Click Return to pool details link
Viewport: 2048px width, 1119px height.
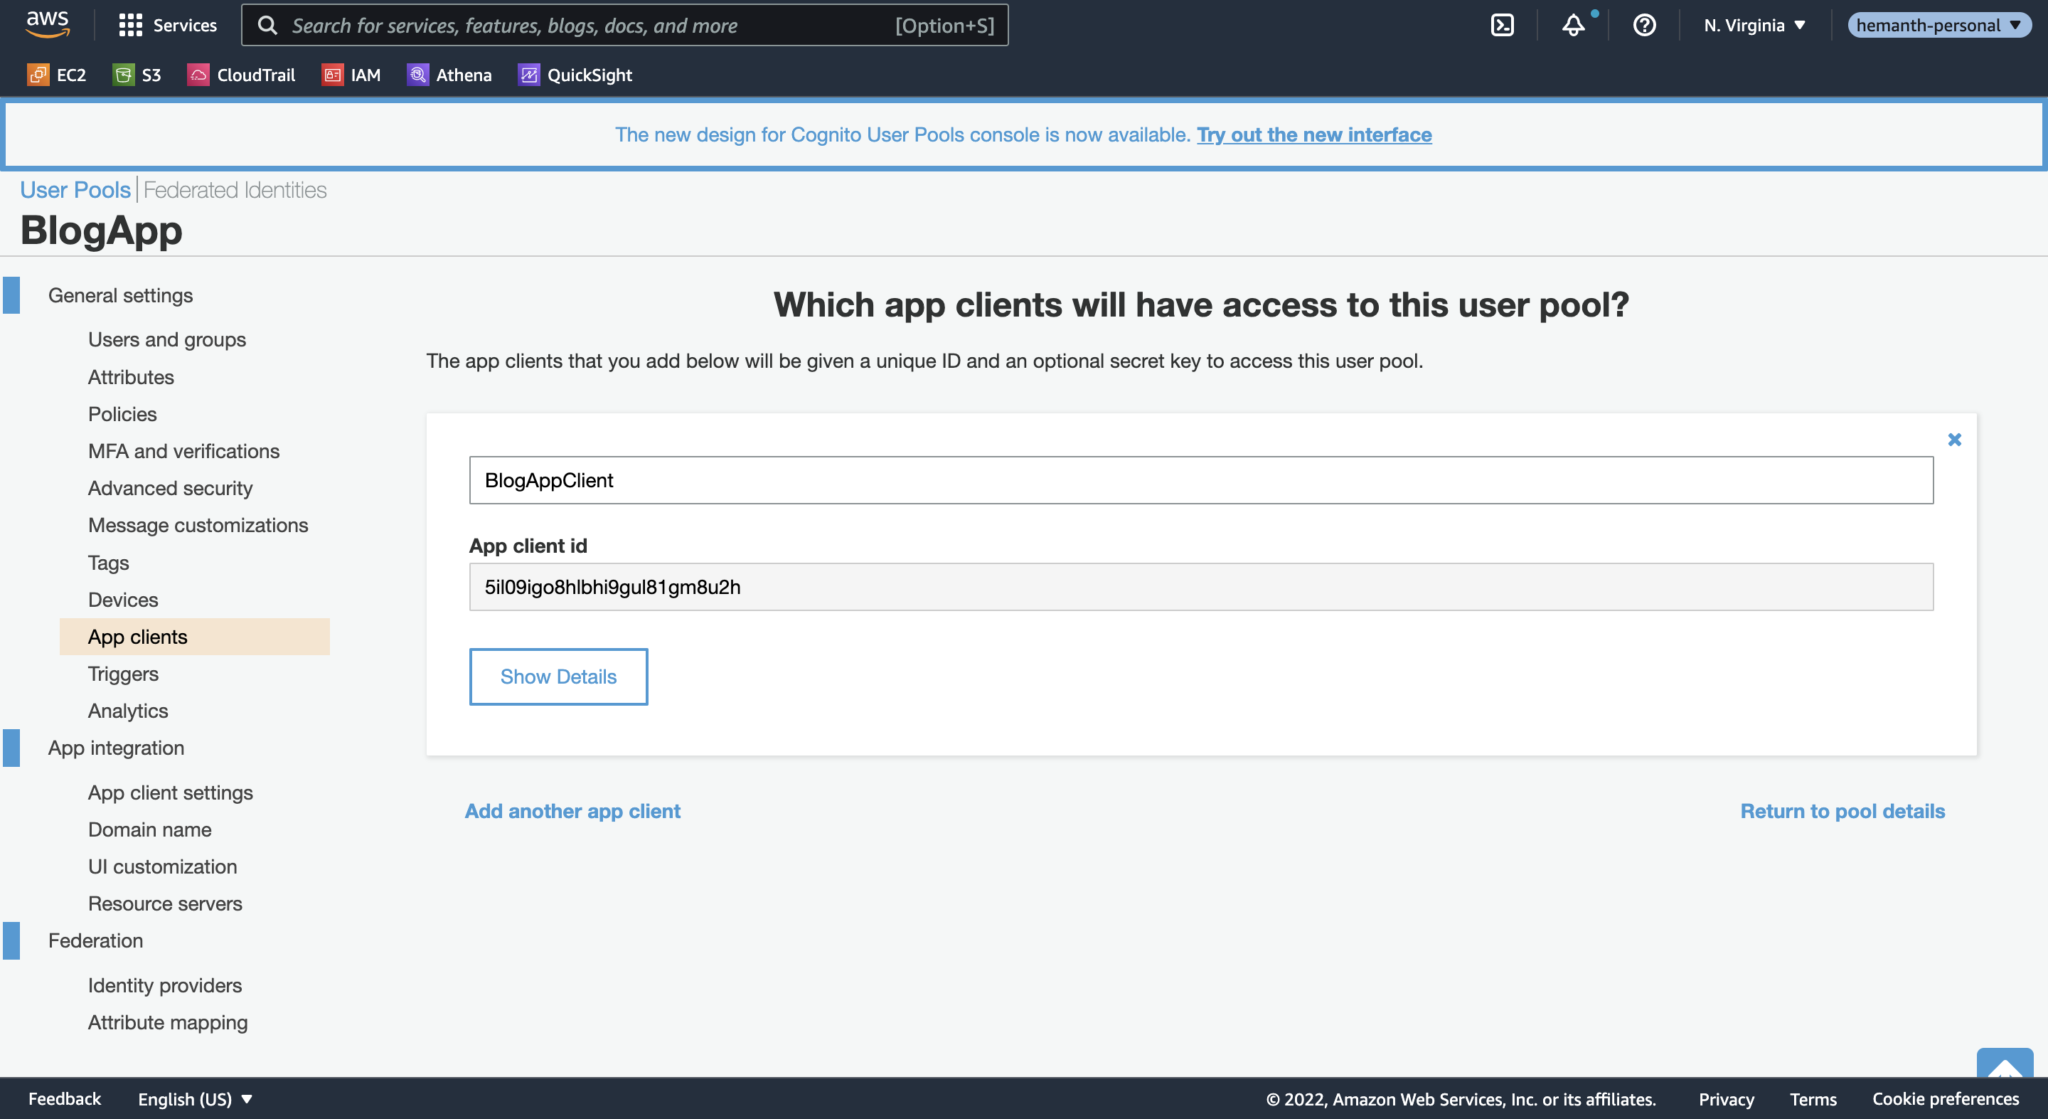(x=1842, y=811)
